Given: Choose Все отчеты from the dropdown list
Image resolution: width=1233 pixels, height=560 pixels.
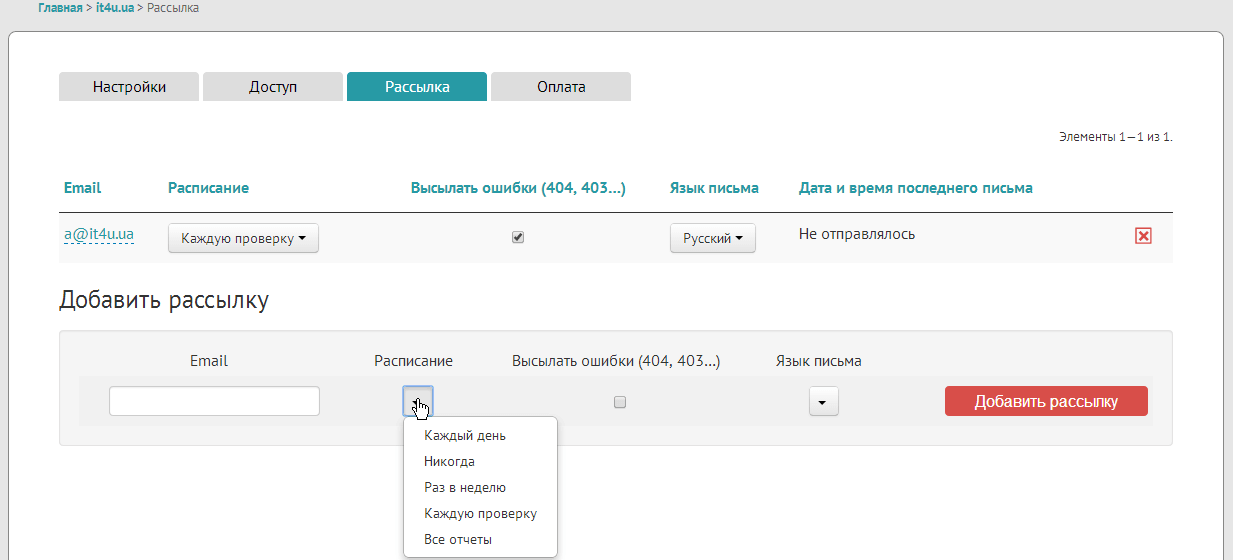Looking at the screenshot, I should [x=457, y=540].
